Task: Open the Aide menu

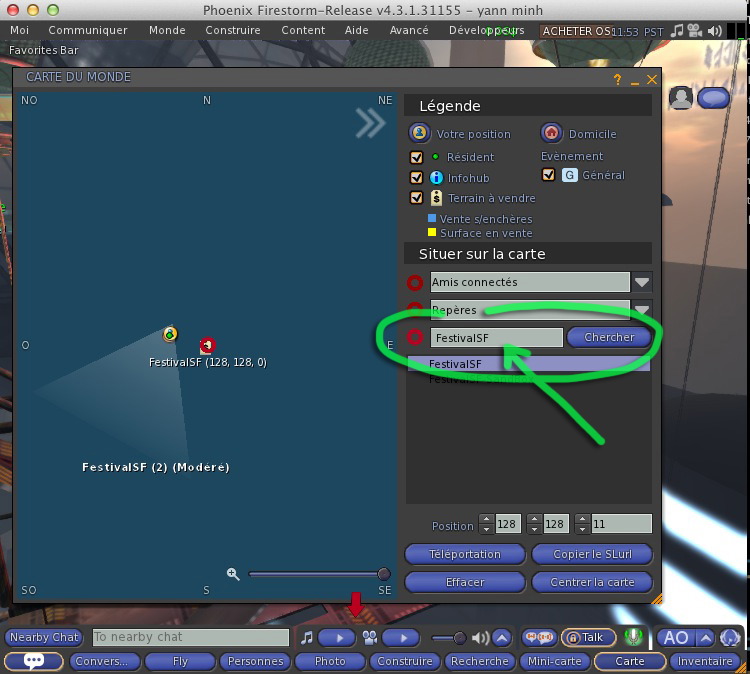Action: click(356, 30)
